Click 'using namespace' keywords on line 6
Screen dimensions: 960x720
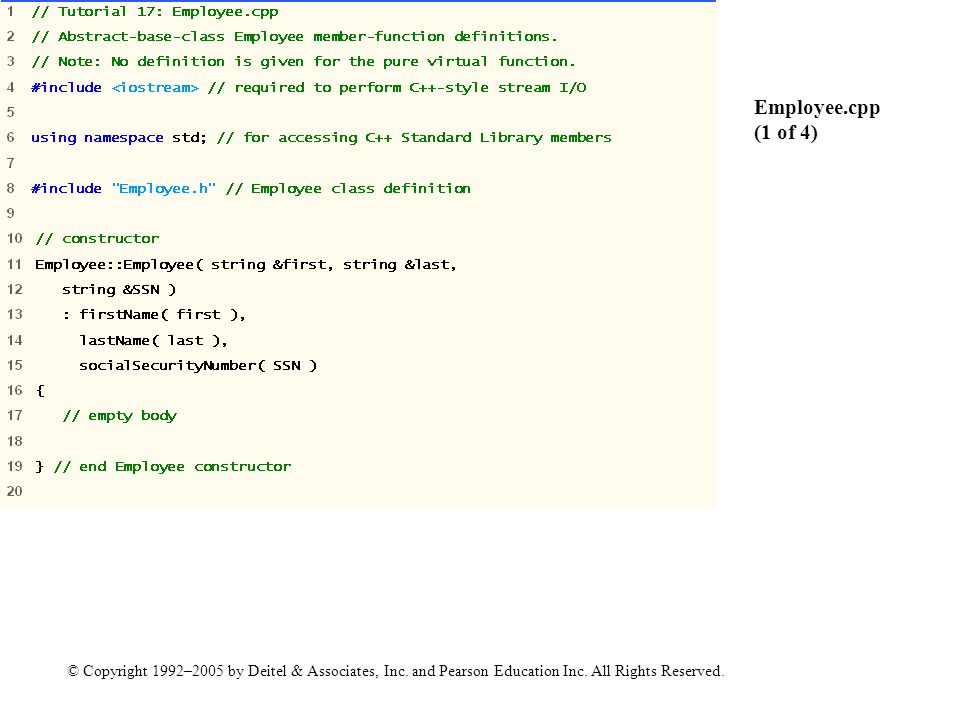(97, 138)
